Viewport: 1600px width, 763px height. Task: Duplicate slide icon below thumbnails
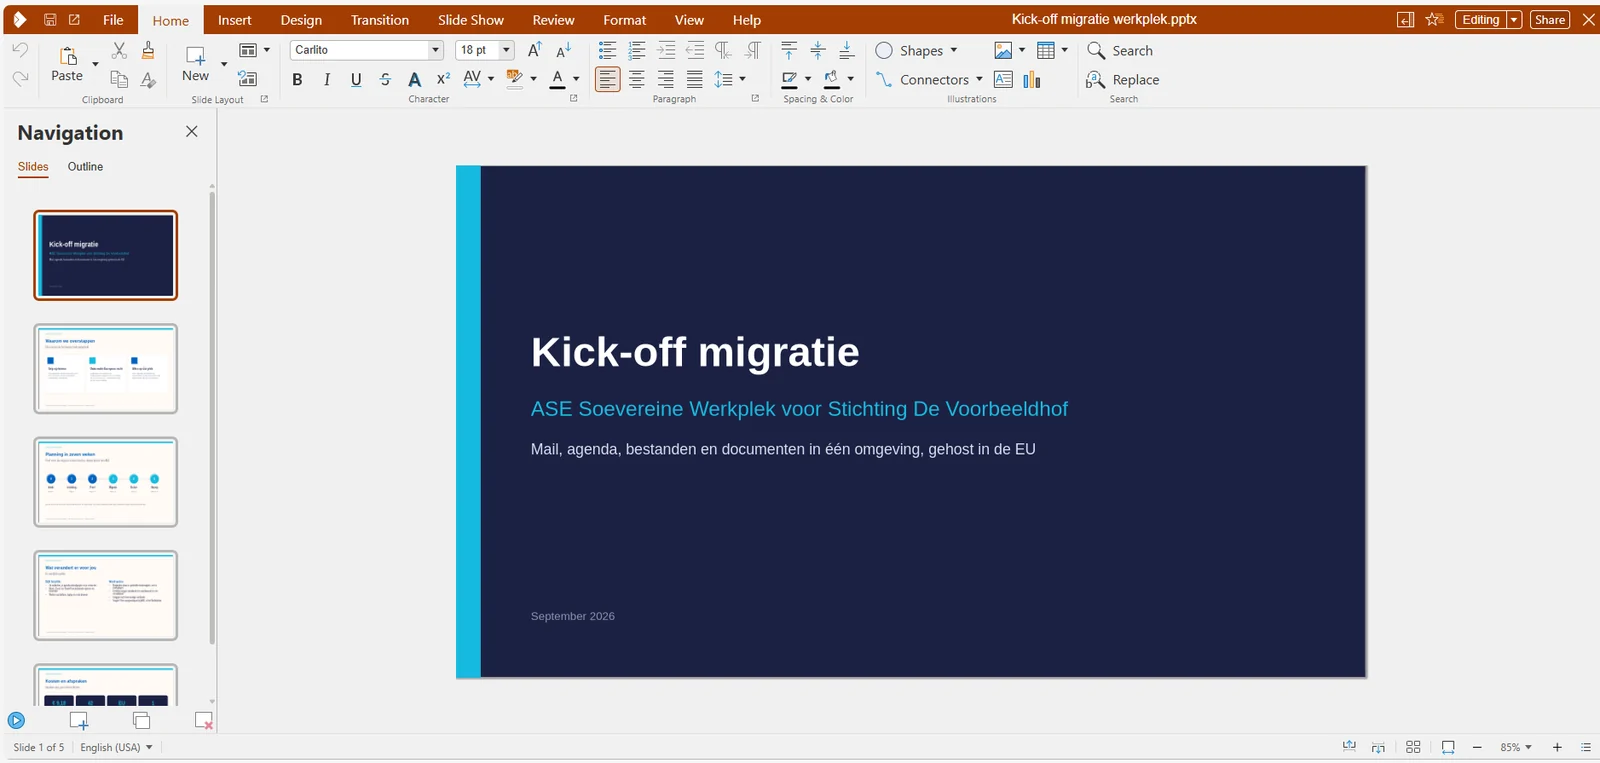[141, 720]
